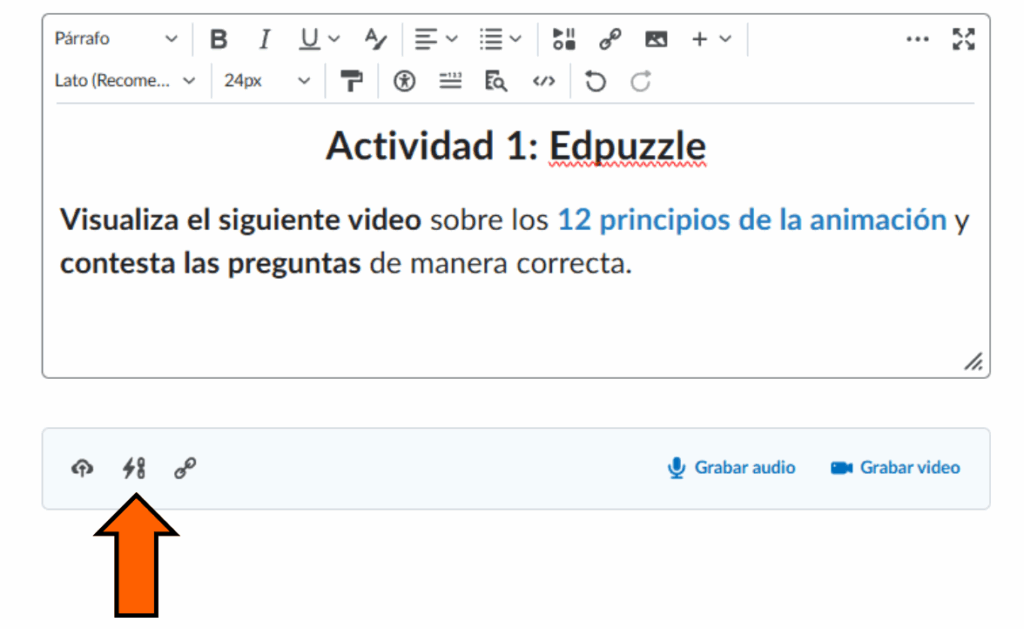Open the 12 principios de la animación link
This screenshot has width=1024, height=629.
click(x=751, y=220)
